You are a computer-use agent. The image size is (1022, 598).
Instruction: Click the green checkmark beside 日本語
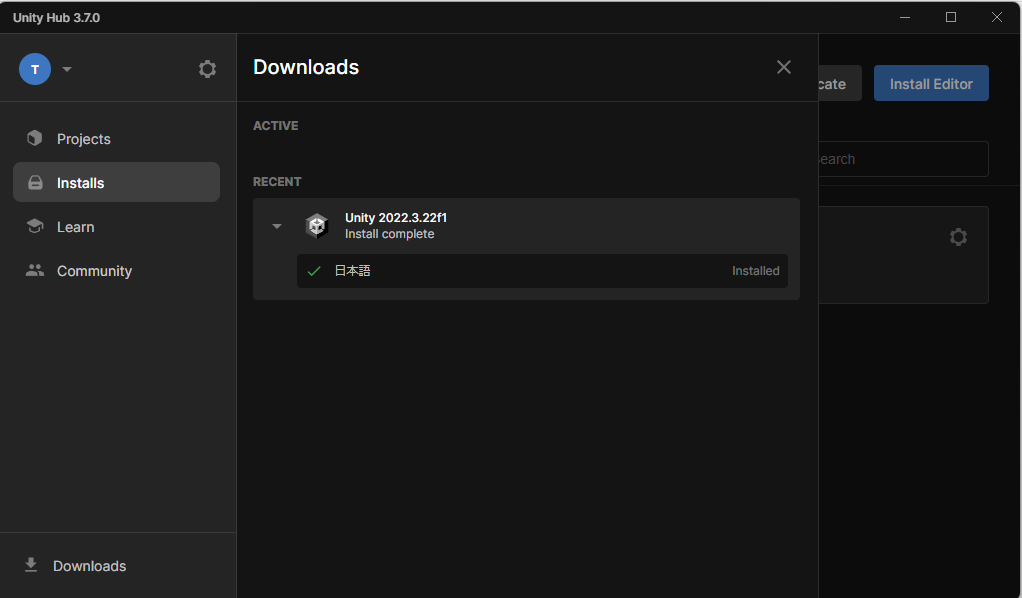coord(314,271)
